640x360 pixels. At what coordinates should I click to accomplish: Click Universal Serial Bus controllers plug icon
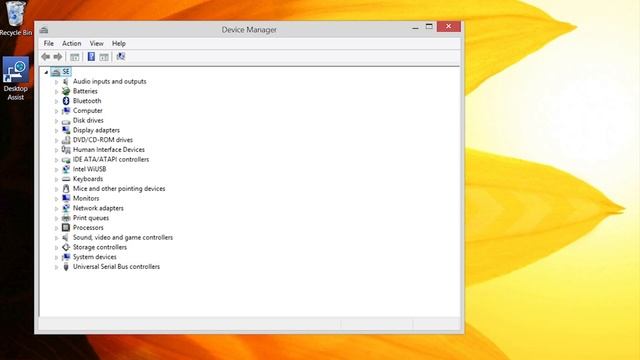(x=66, y=267)
